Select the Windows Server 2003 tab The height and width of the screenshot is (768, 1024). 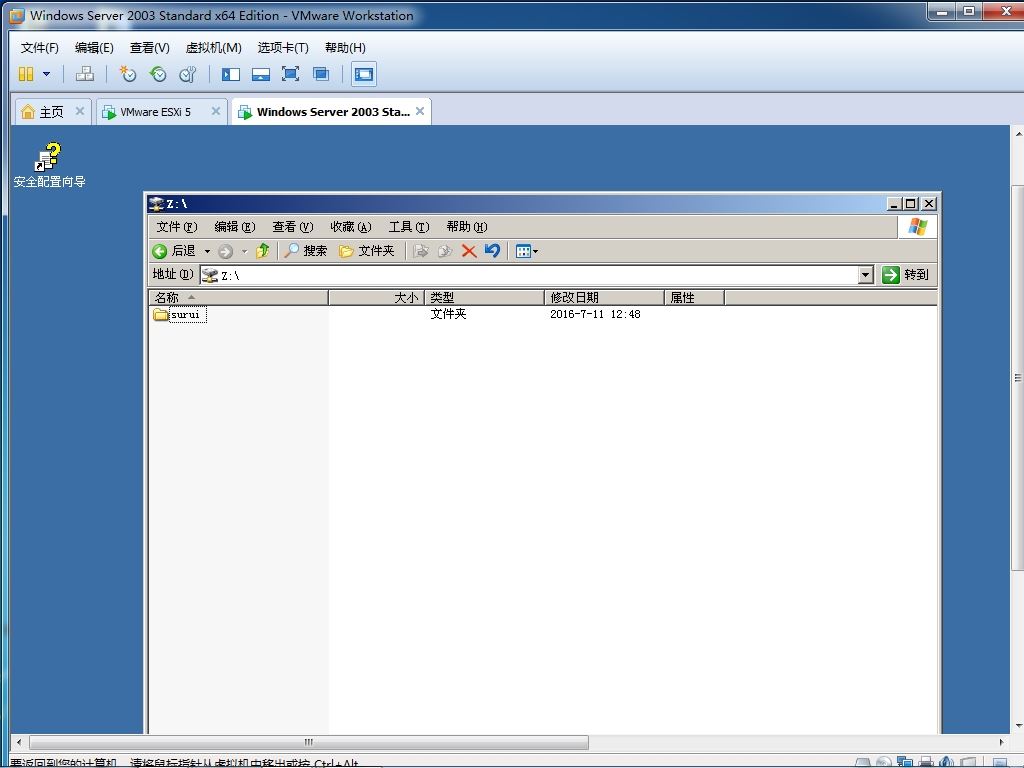click(331, 112)
